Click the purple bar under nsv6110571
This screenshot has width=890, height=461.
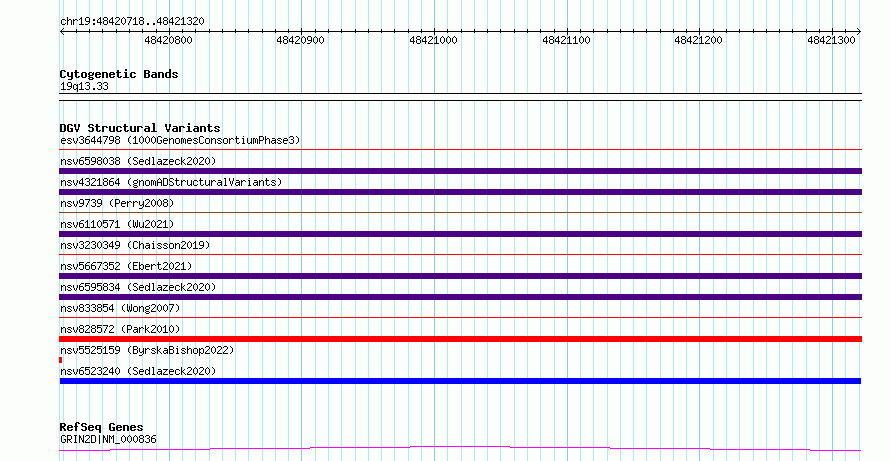460,234
